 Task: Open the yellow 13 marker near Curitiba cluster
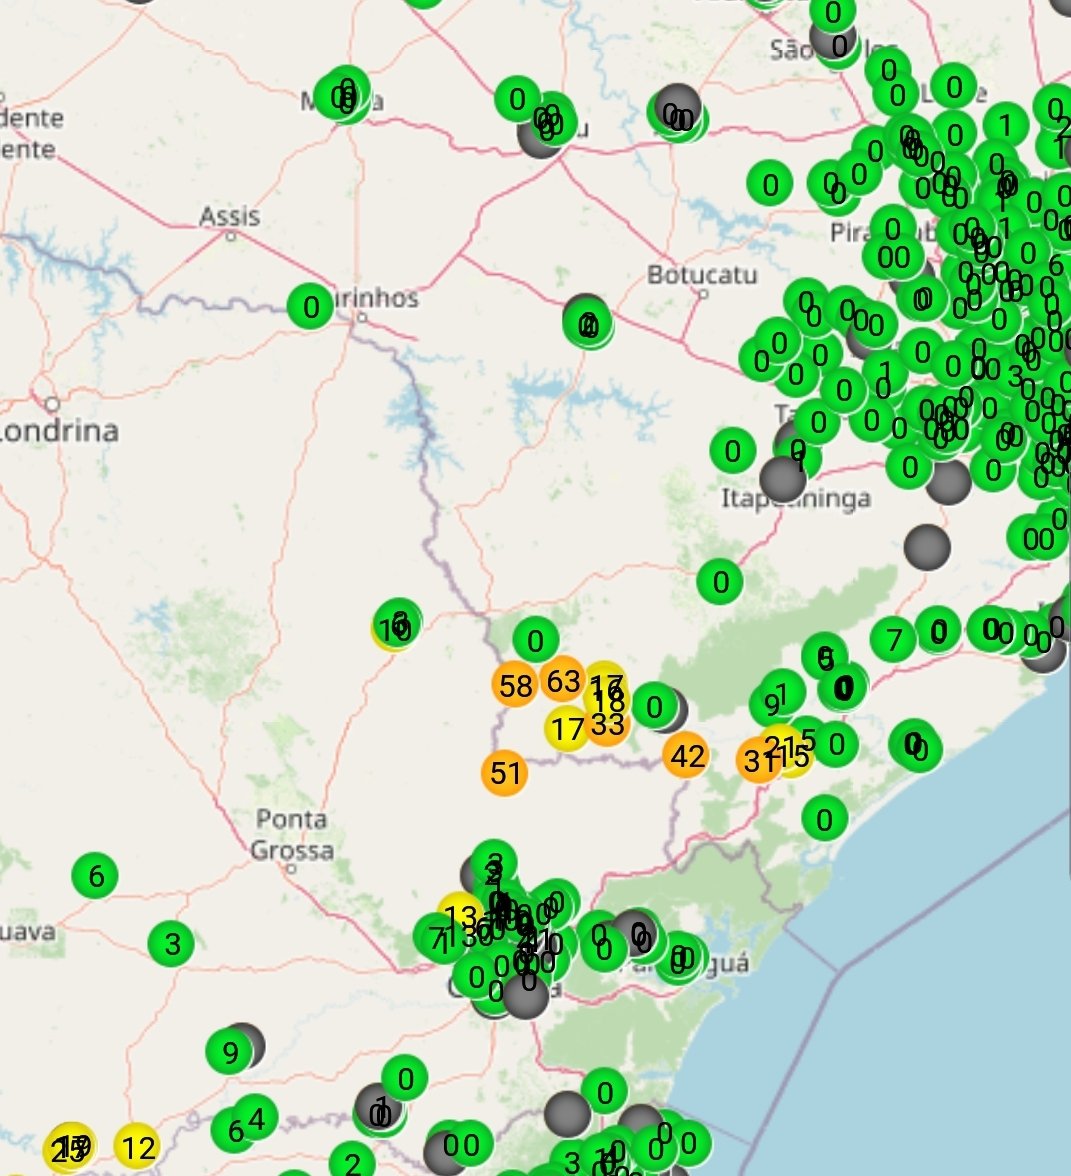pyautogui.click(x=459, y=915)
